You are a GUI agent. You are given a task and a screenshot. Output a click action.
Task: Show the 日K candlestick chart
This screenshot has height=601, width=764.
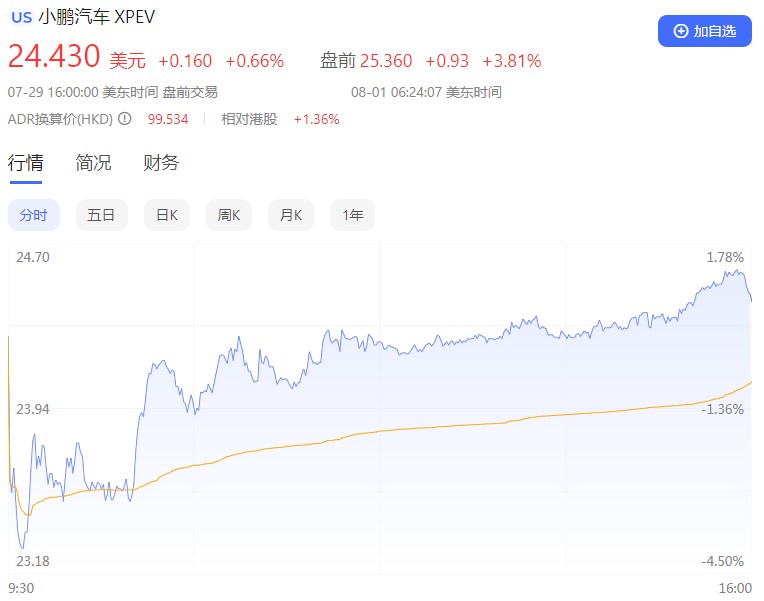tap(166, 215)
